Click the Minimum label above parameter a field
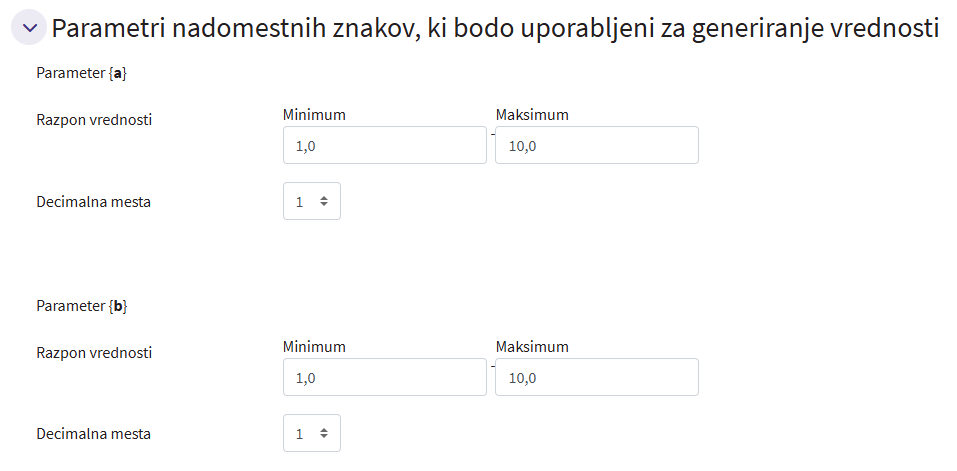The height and width of the screenshot is (471, 957). [x=314, y=115]
